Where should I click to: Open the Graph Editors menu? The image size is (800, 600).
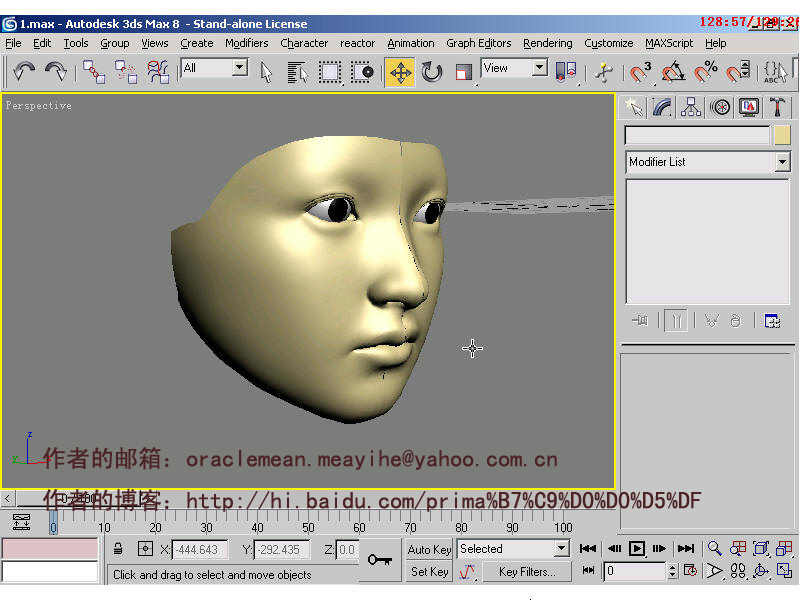479,43
